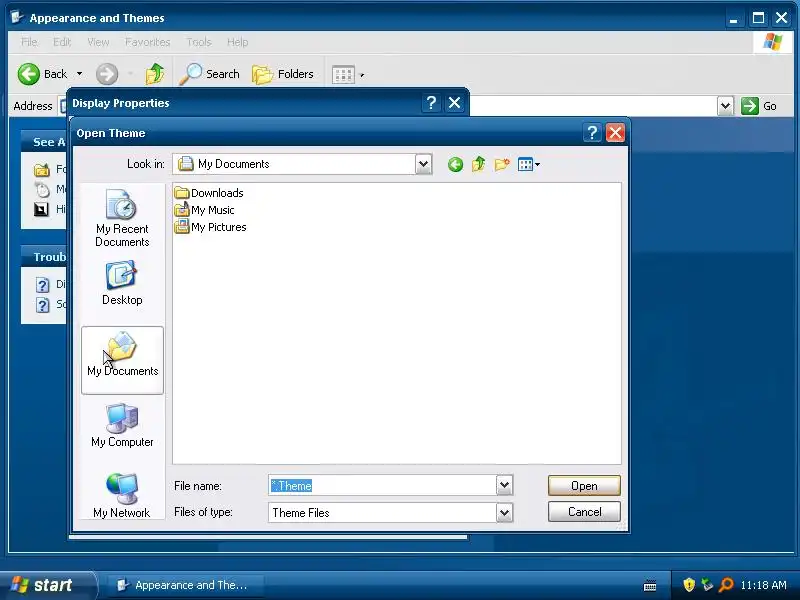
Task: Click the orange magnifier tray icon
Action: click(x=726, y=584)
